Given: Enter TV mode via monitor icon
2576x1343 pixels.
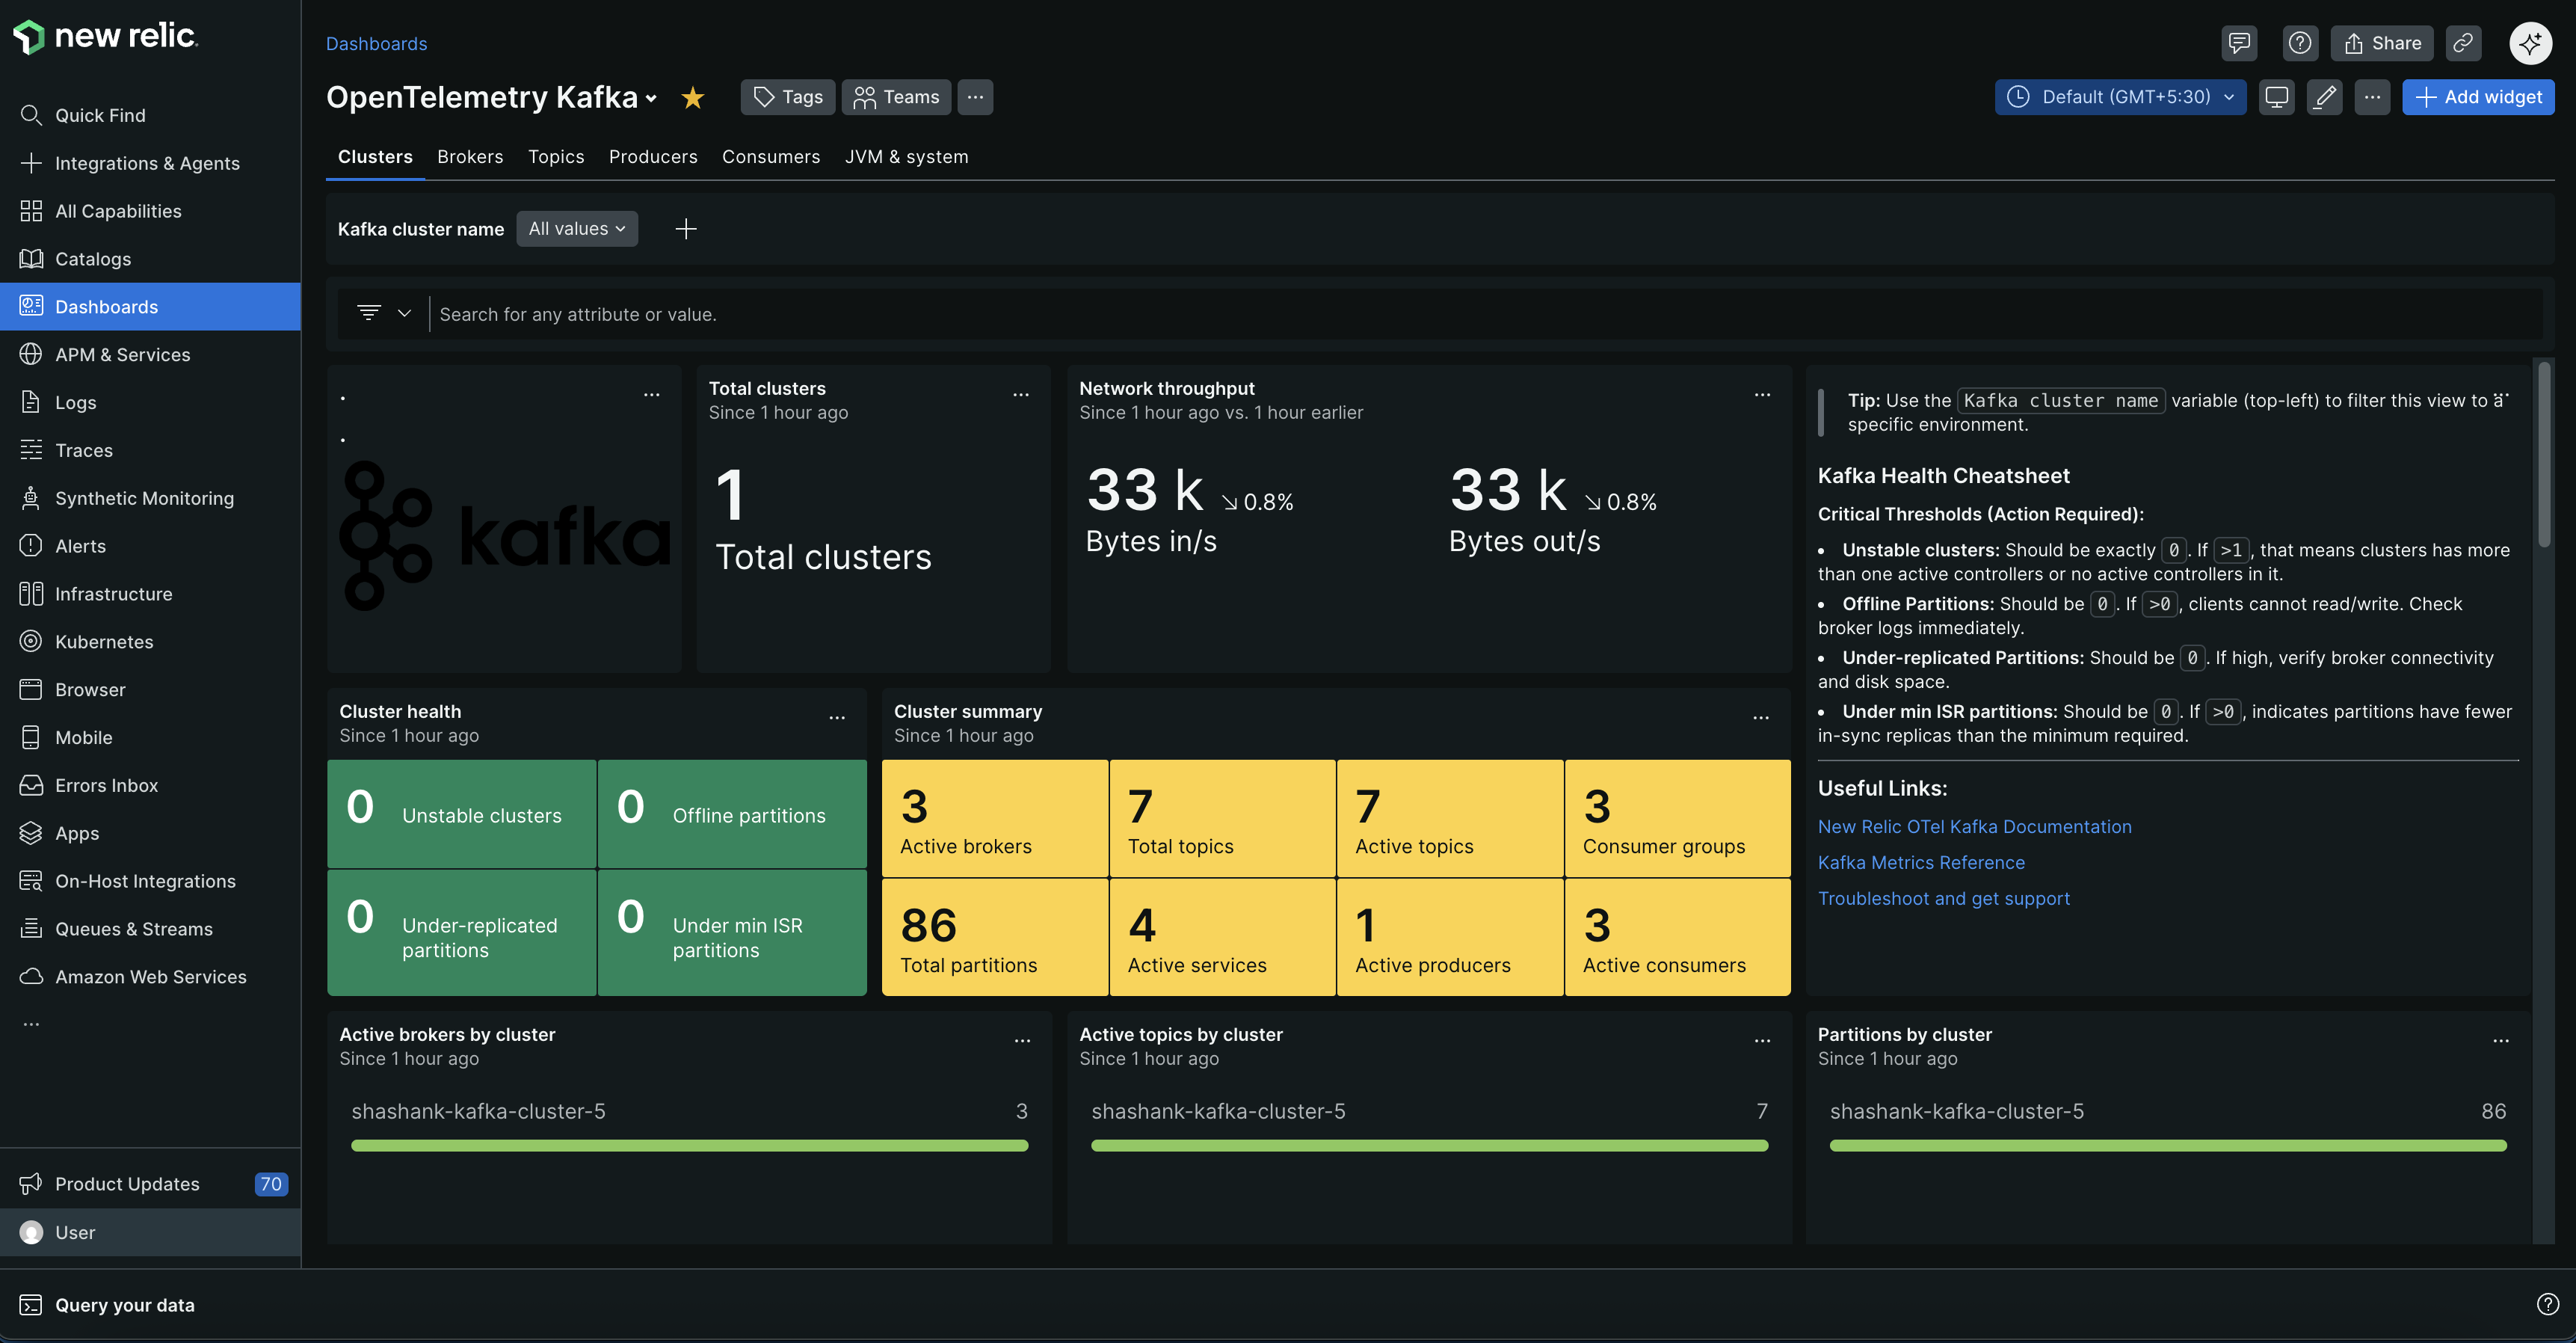Looking at the screenshot, I should point(2276,97).
